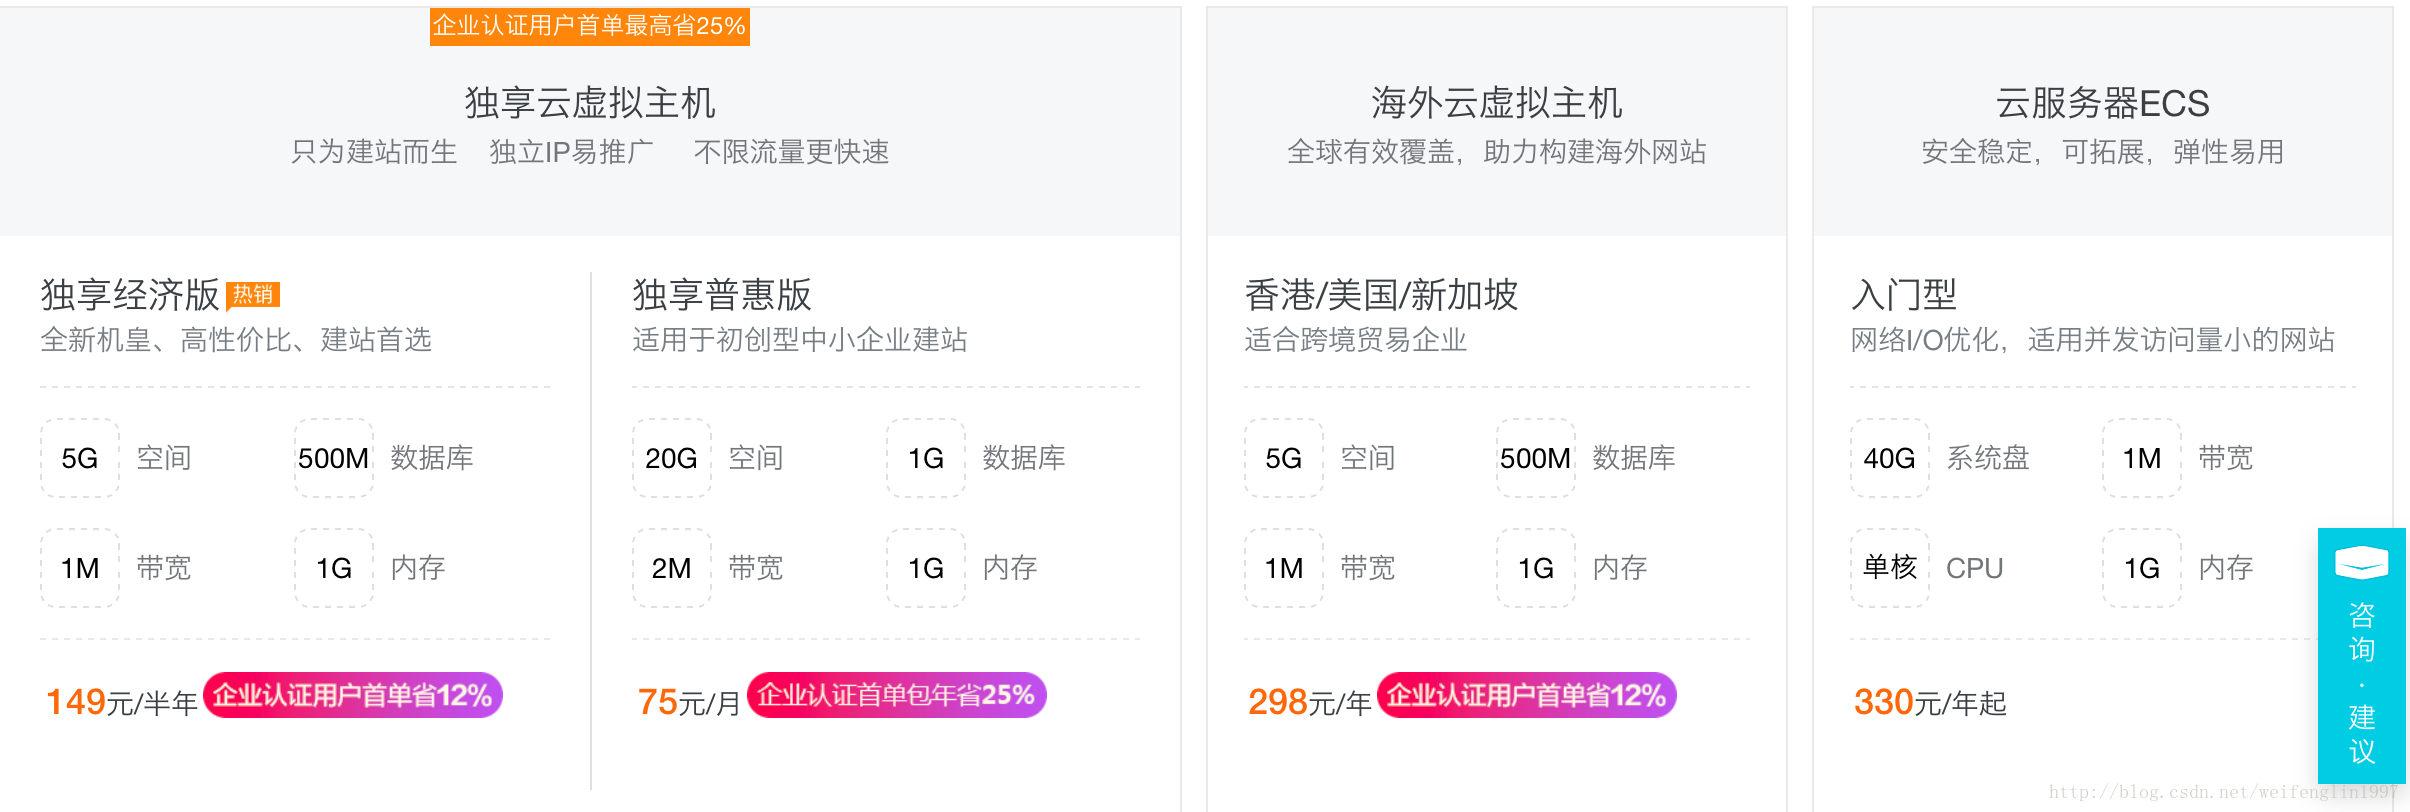Image resolution: width=2410 pixels, height=812 pixels.
Task: Select the 香港/美国/新加坡 plan title
Action: (x=1381, y=295)
